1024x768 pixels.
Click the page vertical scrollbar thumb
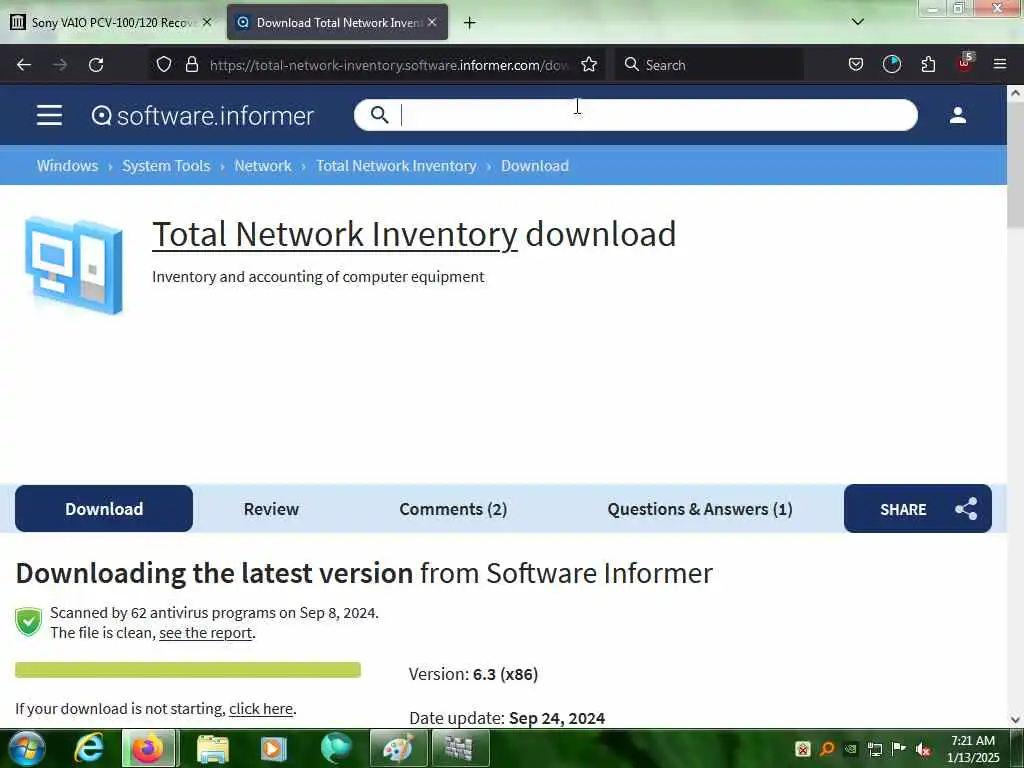1015,165
